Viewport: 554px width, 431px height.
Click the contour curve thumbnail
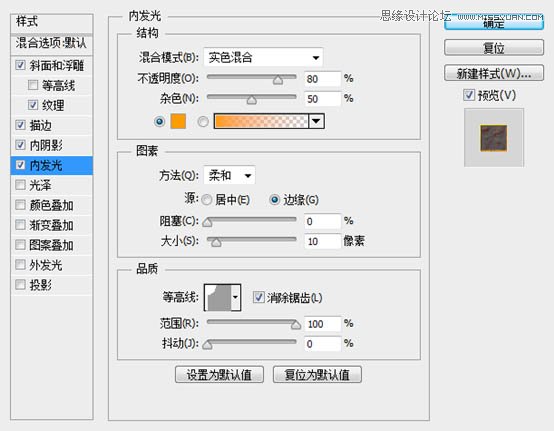[218, 297]
